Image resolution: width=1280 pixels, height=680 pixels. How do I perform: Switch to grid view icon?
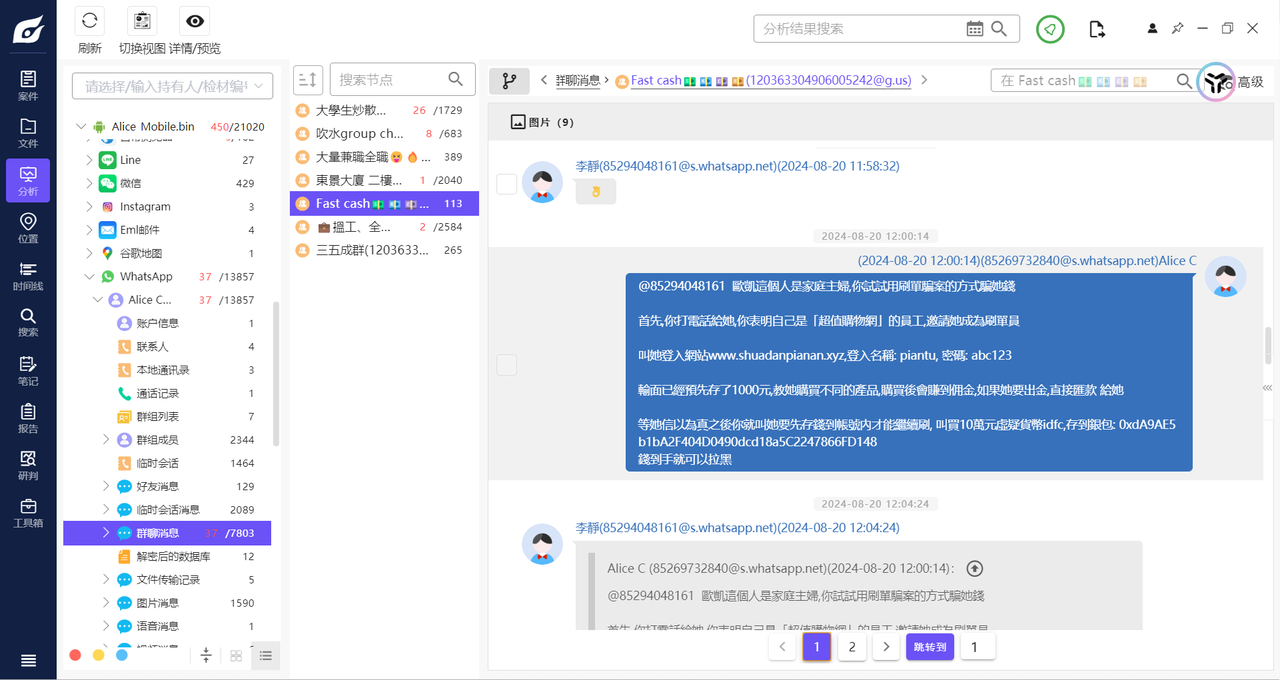(236, 656)
